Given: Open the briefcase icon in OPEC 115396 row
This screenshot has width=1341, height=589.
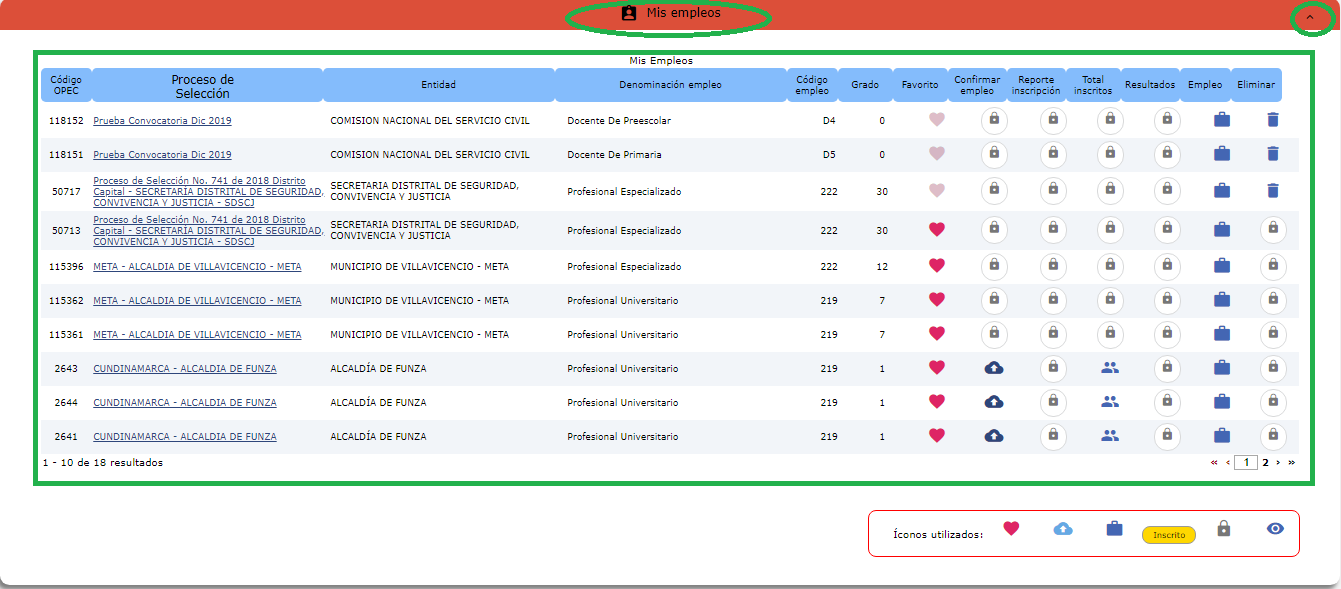Looking at the screenshot, I should pos(1221,266).
